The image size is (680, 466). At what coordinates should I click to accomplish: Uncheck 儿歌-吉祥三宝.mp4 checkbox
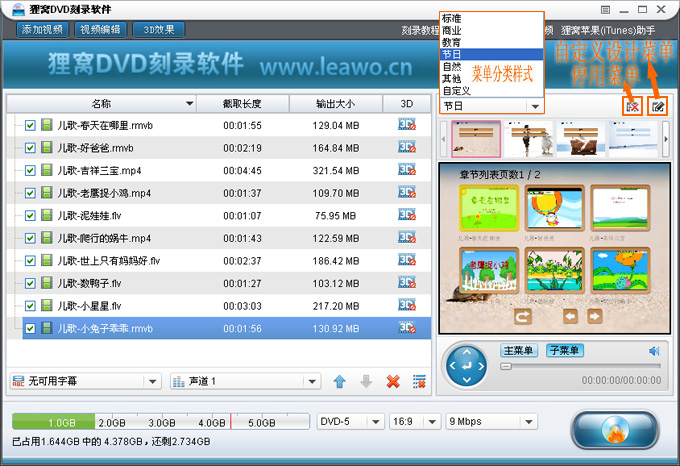[30, 171]
